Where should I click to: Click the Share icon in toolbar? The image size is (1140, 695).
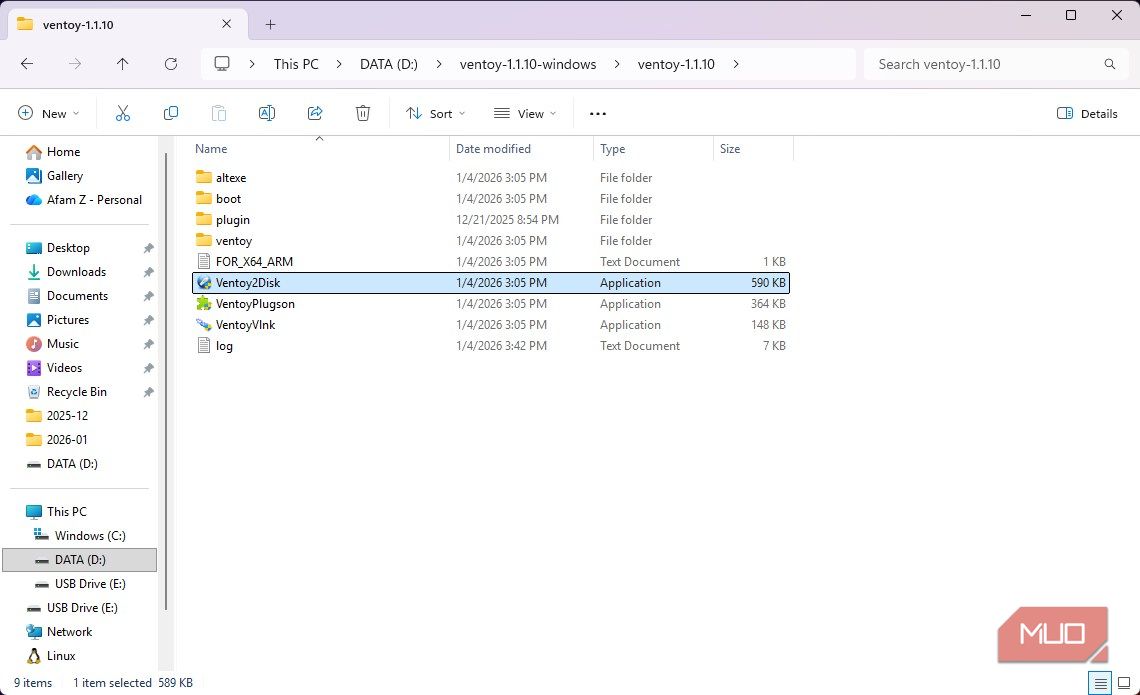(x=315, y=113)
